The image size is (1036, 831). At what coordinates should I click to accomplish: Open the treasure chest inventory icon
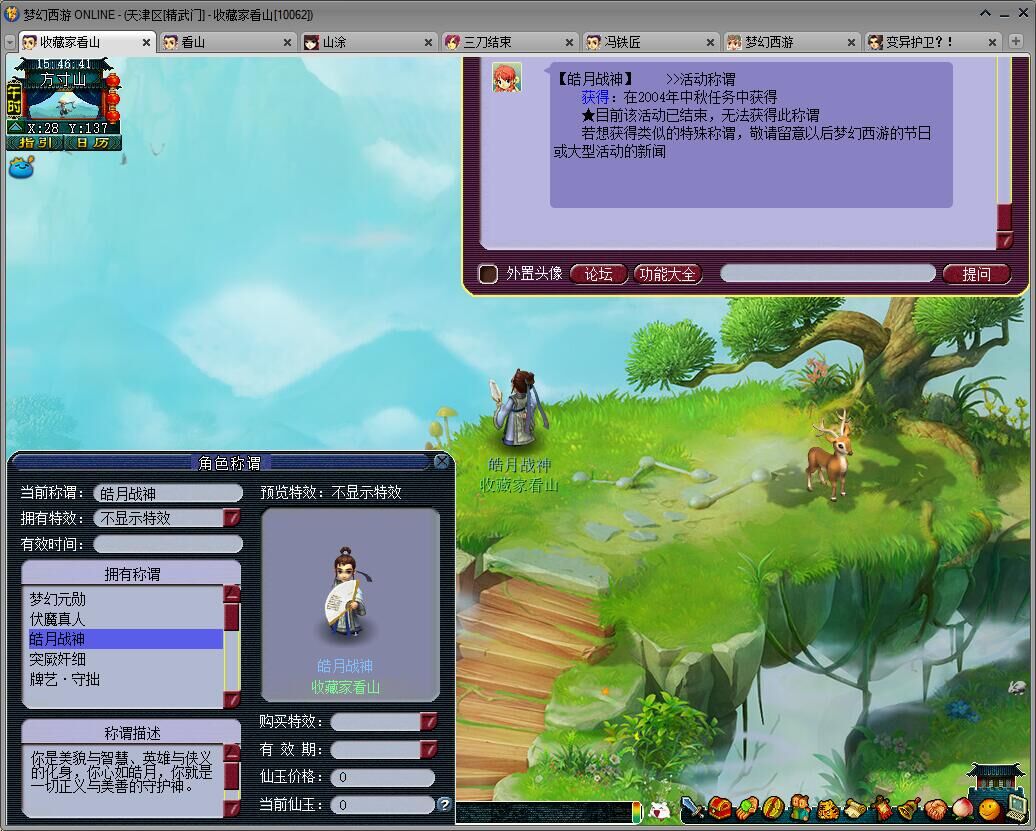click(x=720, y=807)
